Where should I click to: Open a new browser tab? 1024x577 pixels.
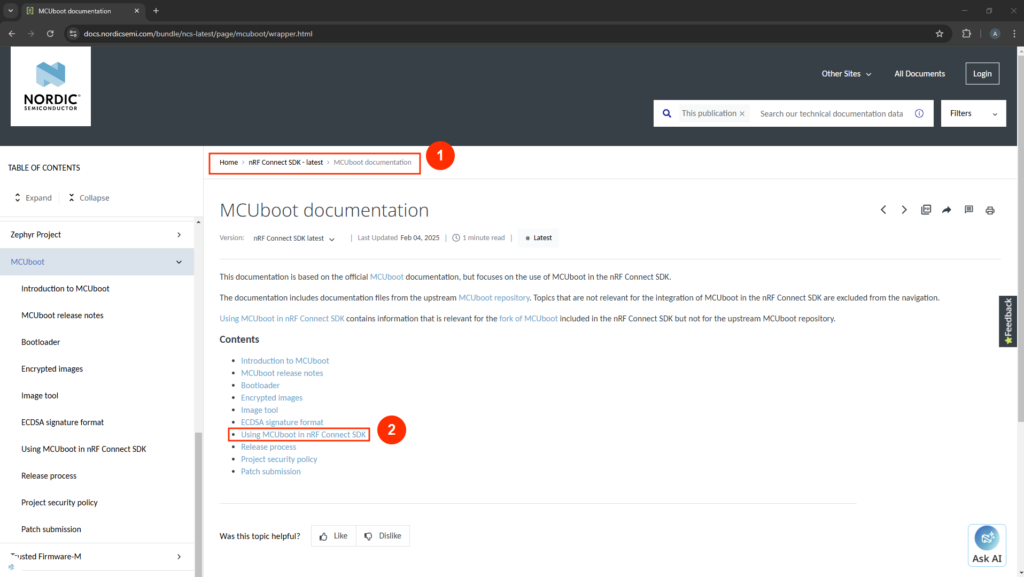pyautogui.click(x=155, y=10)
